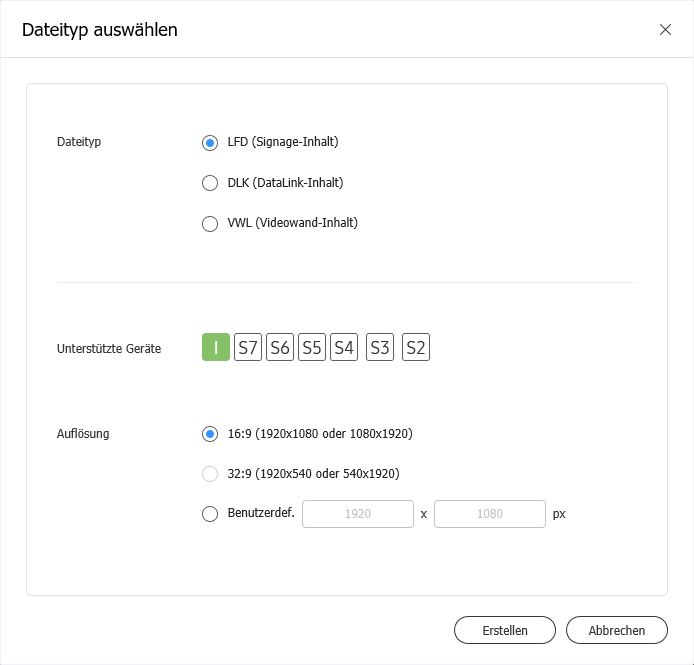
Task: Select the green I device icon
Action: click(x=216, y=348)
